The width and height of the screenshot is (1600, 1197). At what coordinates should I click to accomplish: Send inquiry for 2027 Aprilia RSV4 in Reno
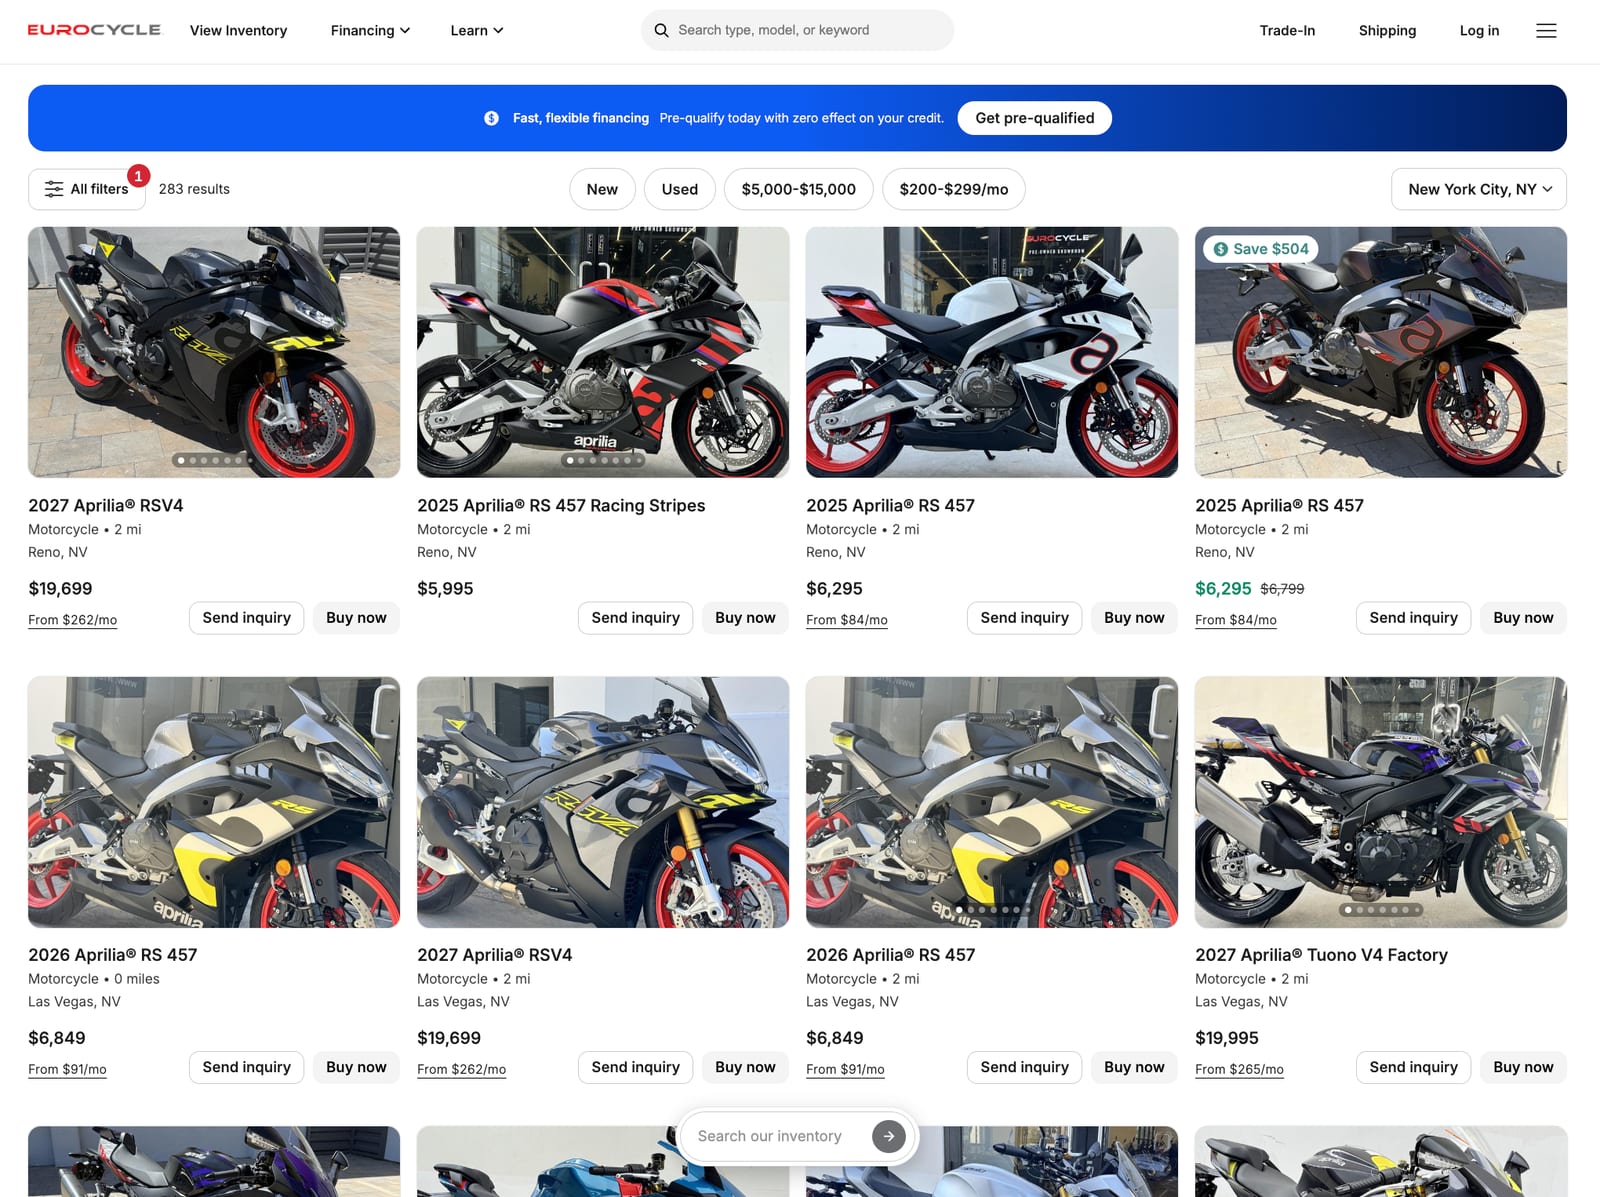point(246,618)
